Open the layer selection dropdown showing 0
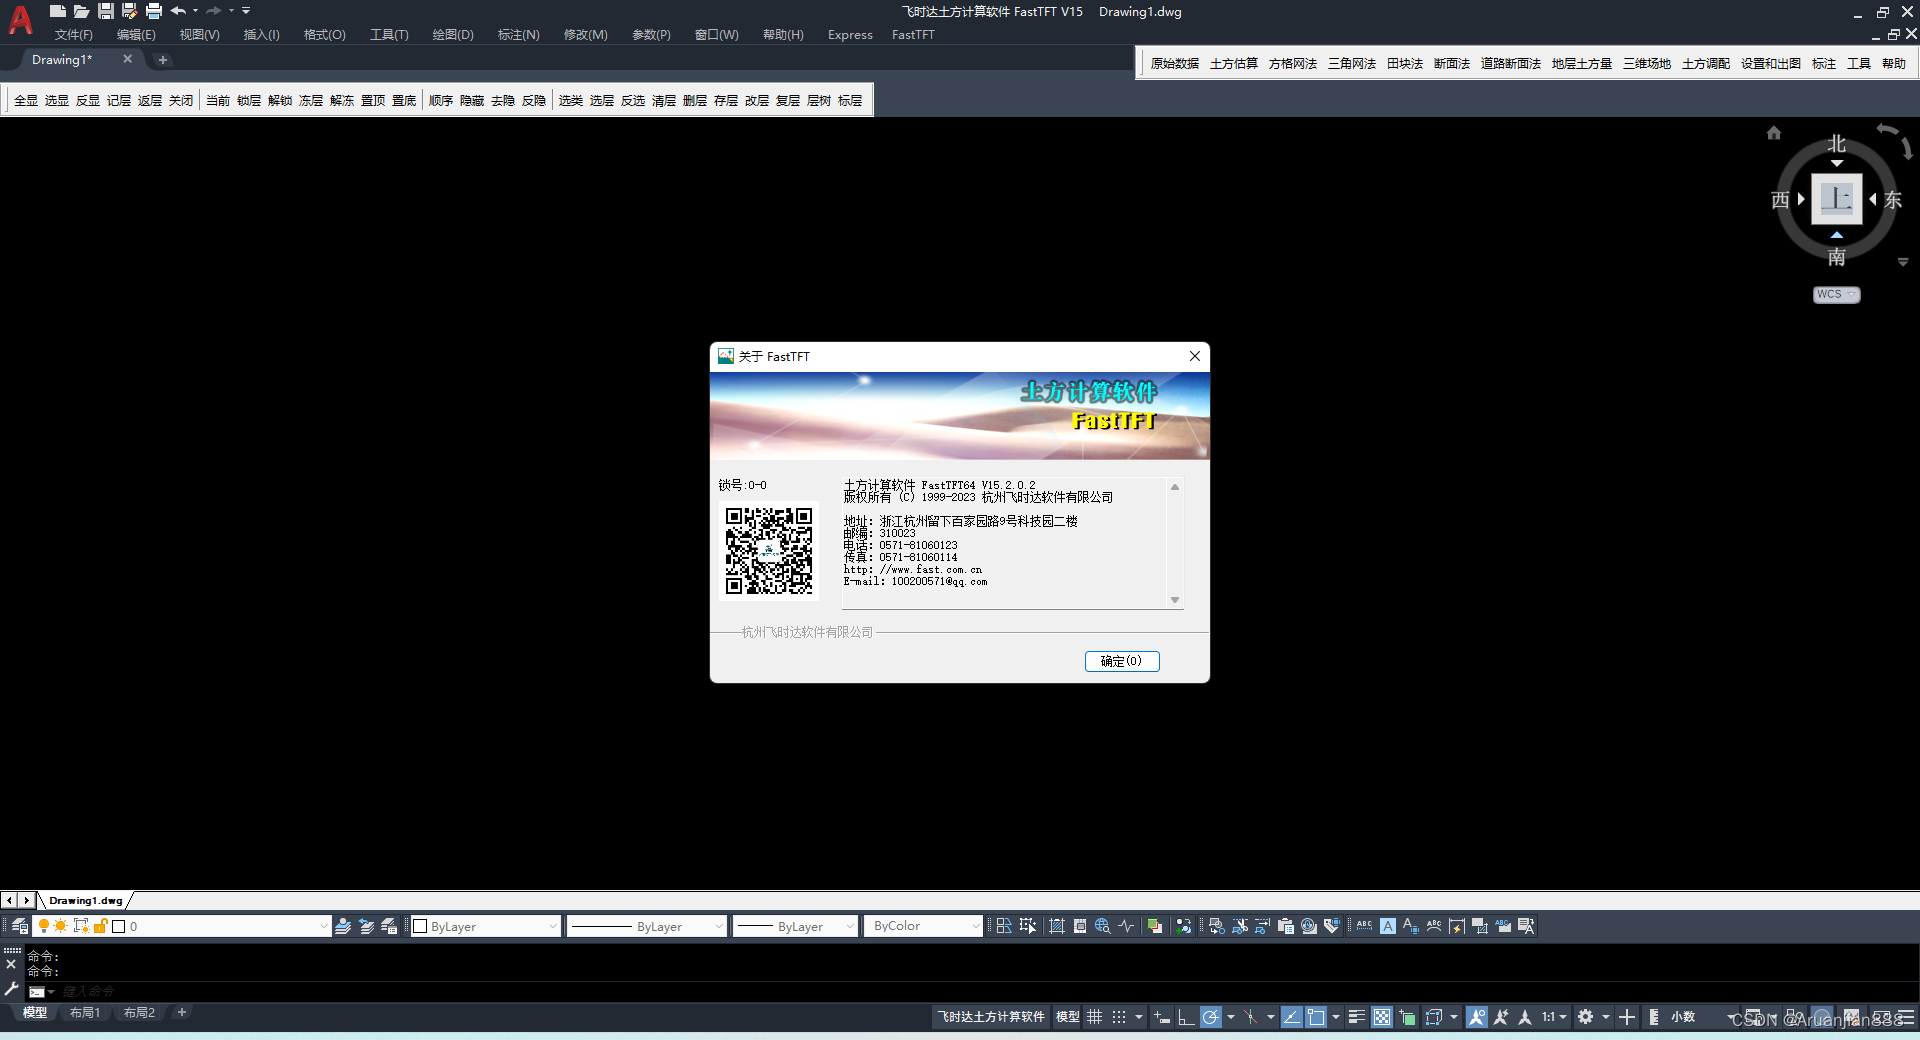Viewport: 1920px width, 1040px height. click(181, 926)
